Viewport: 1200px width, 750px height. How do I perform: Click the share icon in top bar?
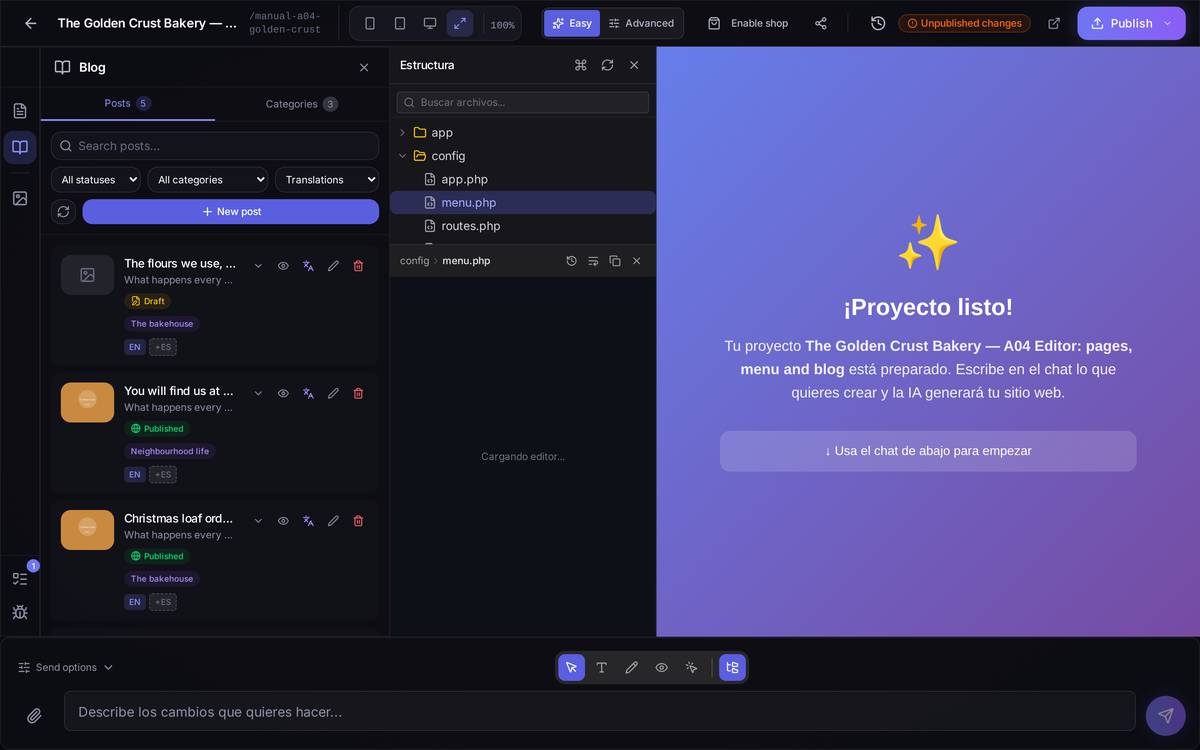click(821, 23)
